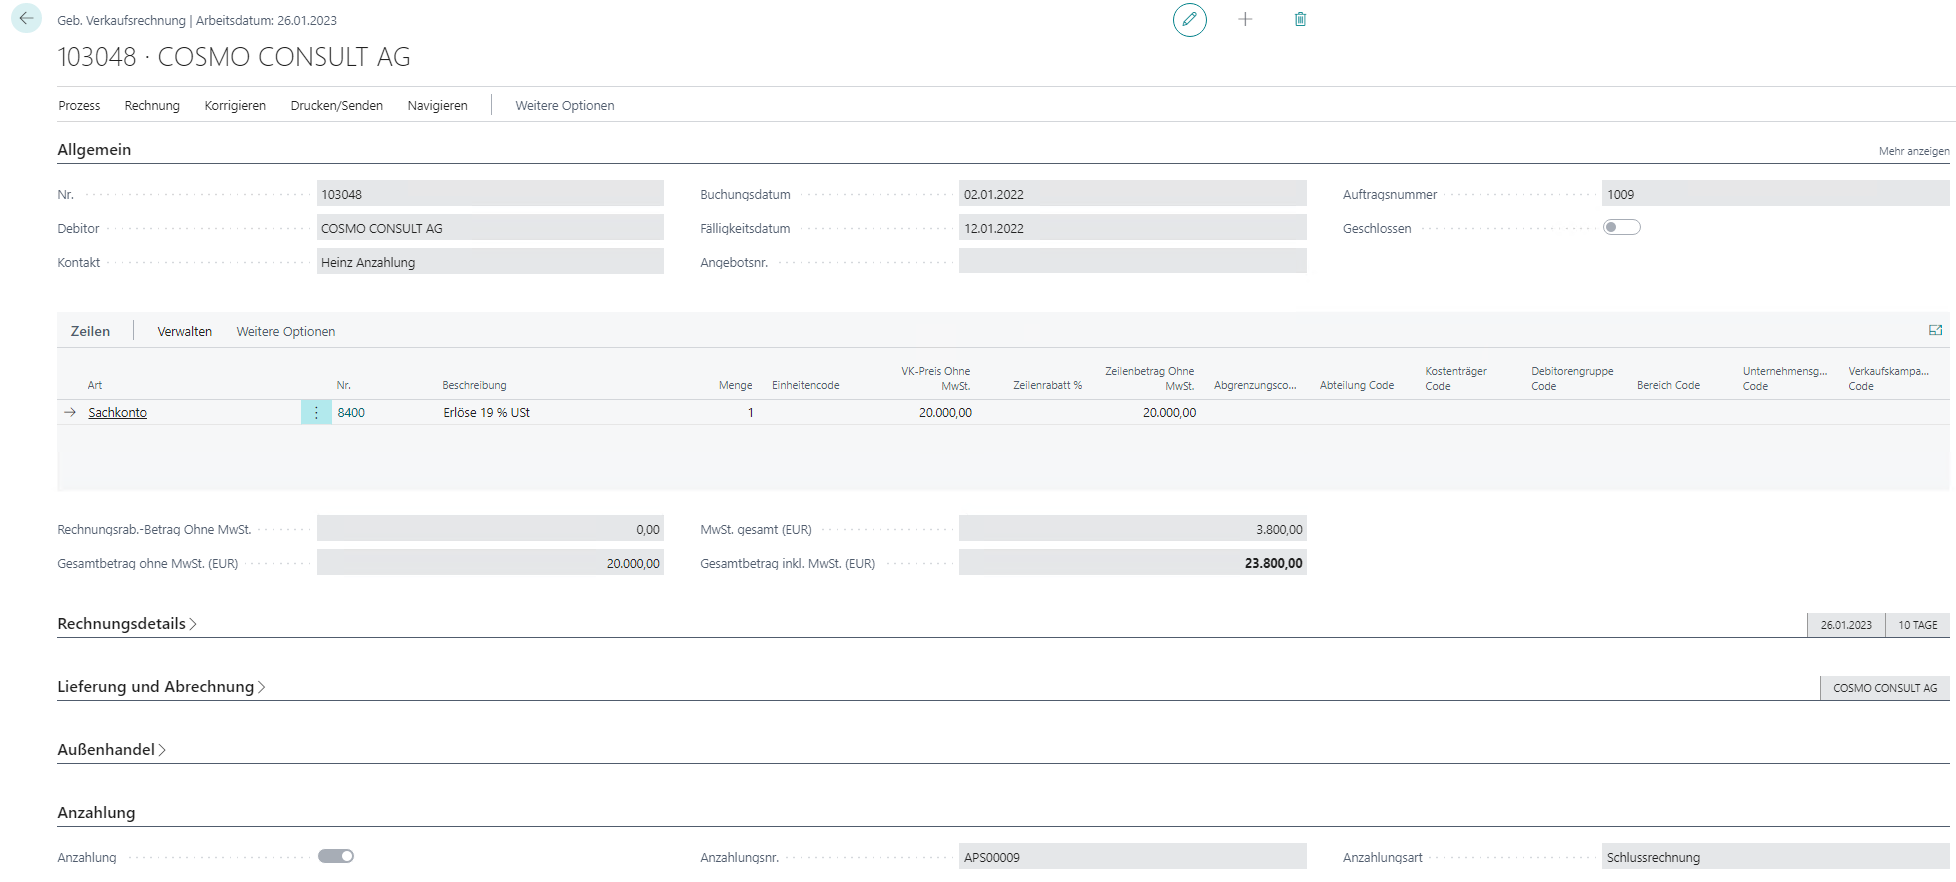The height and width of the screenshot is (882, 1956).
Task: Click the expand icon in Zeilen section
Action: point(1935,330)
